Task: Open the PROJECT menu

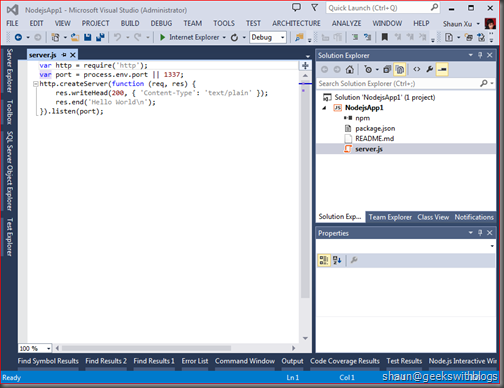Action: pos(96,23)
